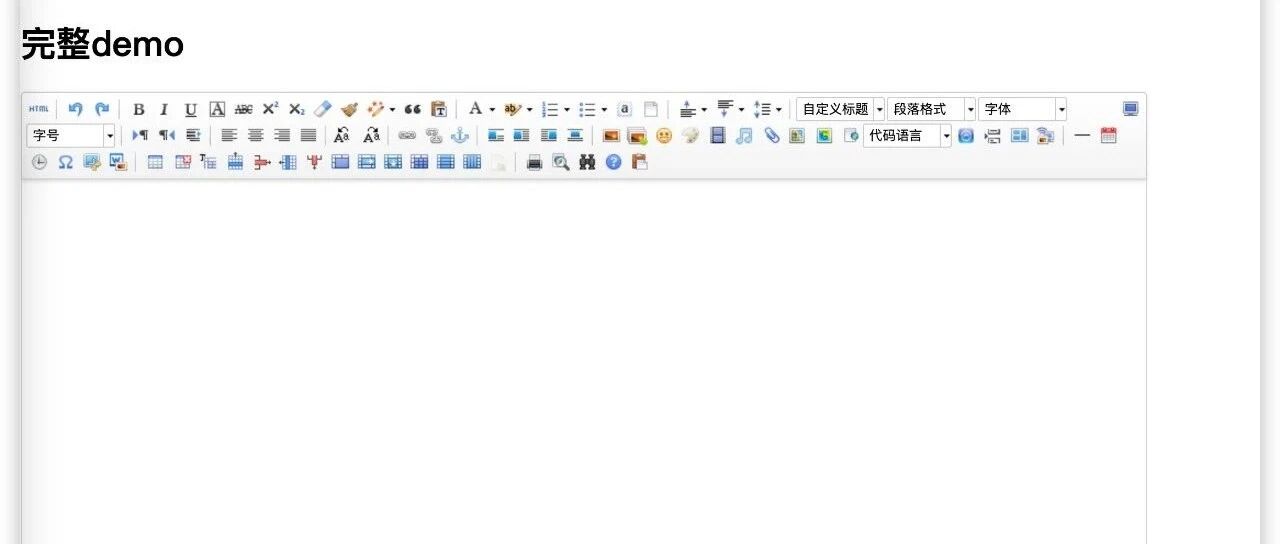Click inside the editor text area

[x=584, y=362]
